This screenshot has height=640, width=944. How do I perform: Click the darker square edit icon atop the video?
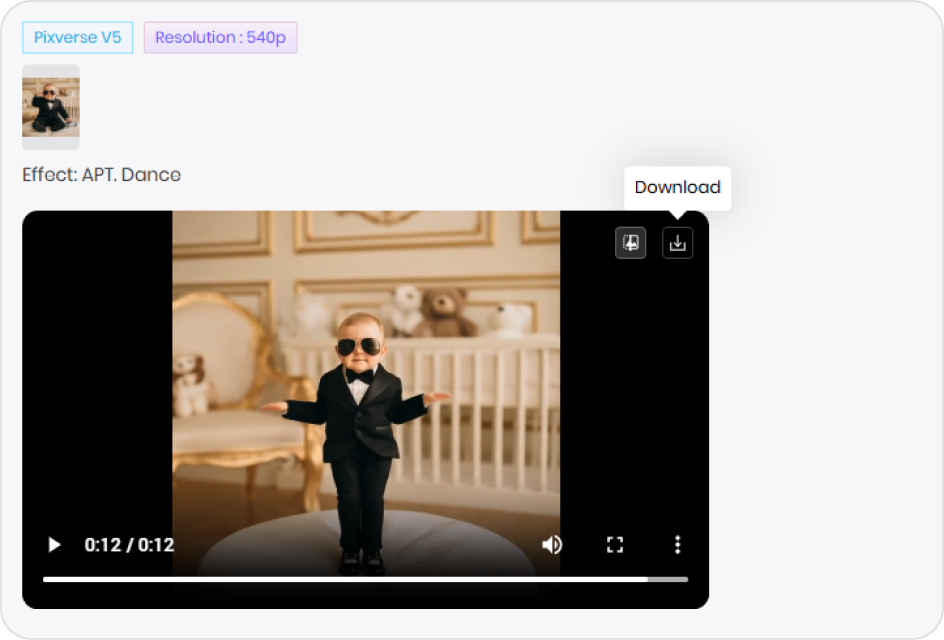630,242
